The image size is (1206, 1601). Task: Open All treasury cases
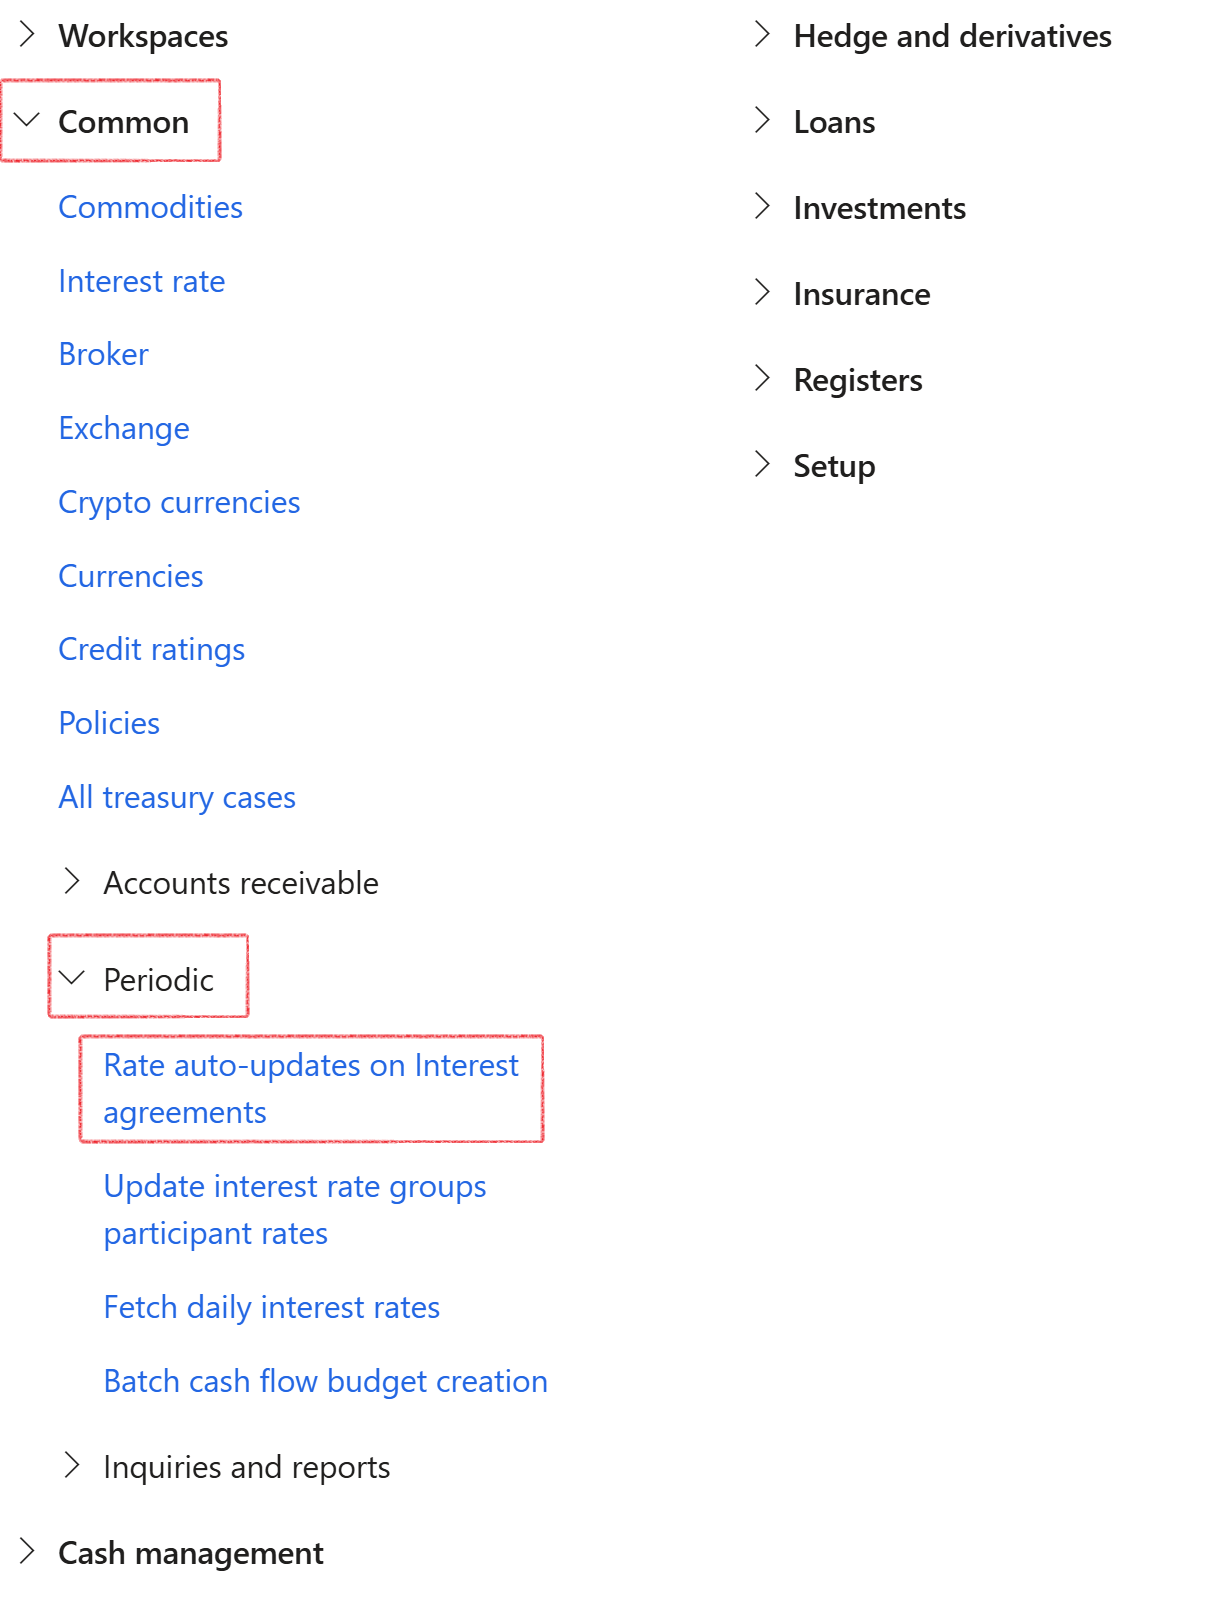[x=177, y=797]
